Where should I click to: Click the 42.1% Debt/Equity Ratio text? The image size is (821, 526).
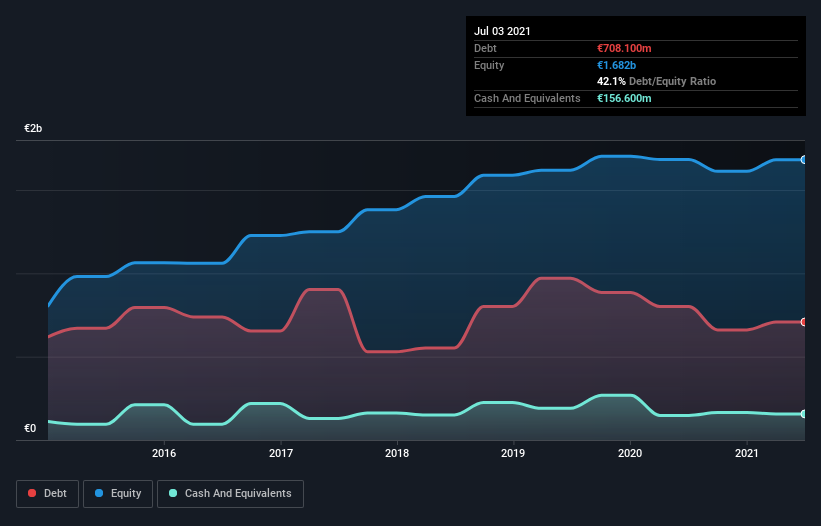657,81
